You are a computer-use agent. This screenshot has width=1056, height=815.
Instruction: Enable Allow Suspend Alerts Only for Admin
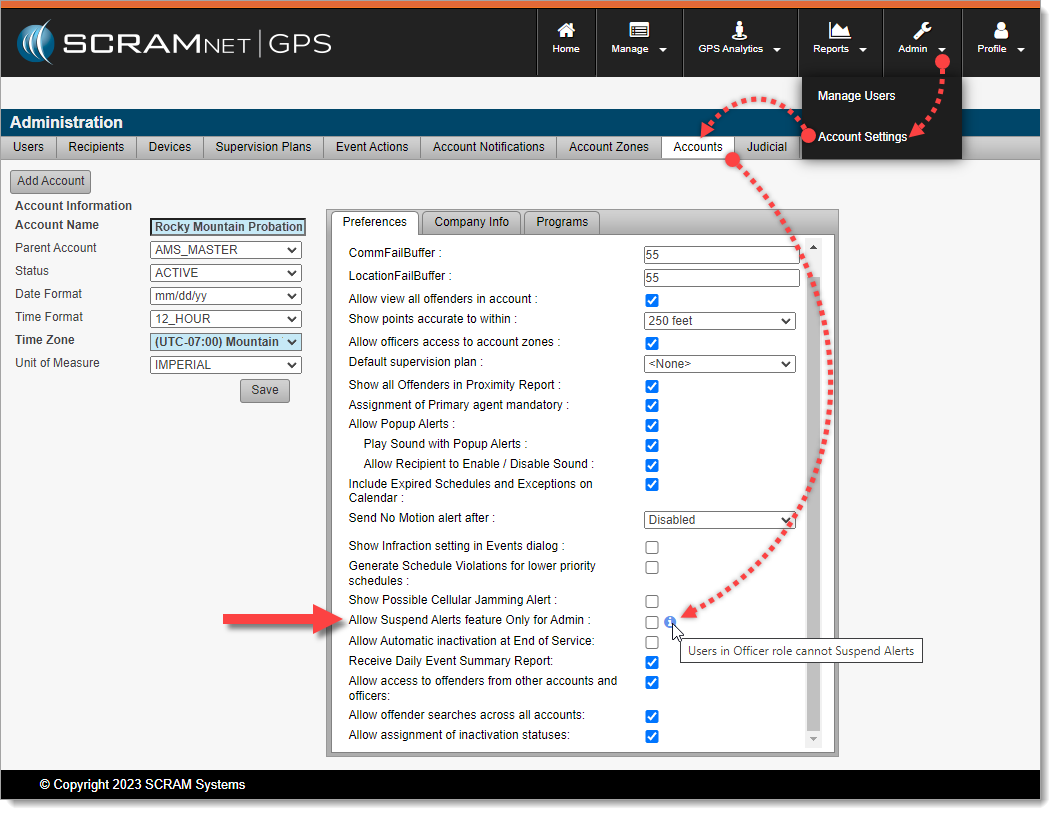[x=652, y=622]
